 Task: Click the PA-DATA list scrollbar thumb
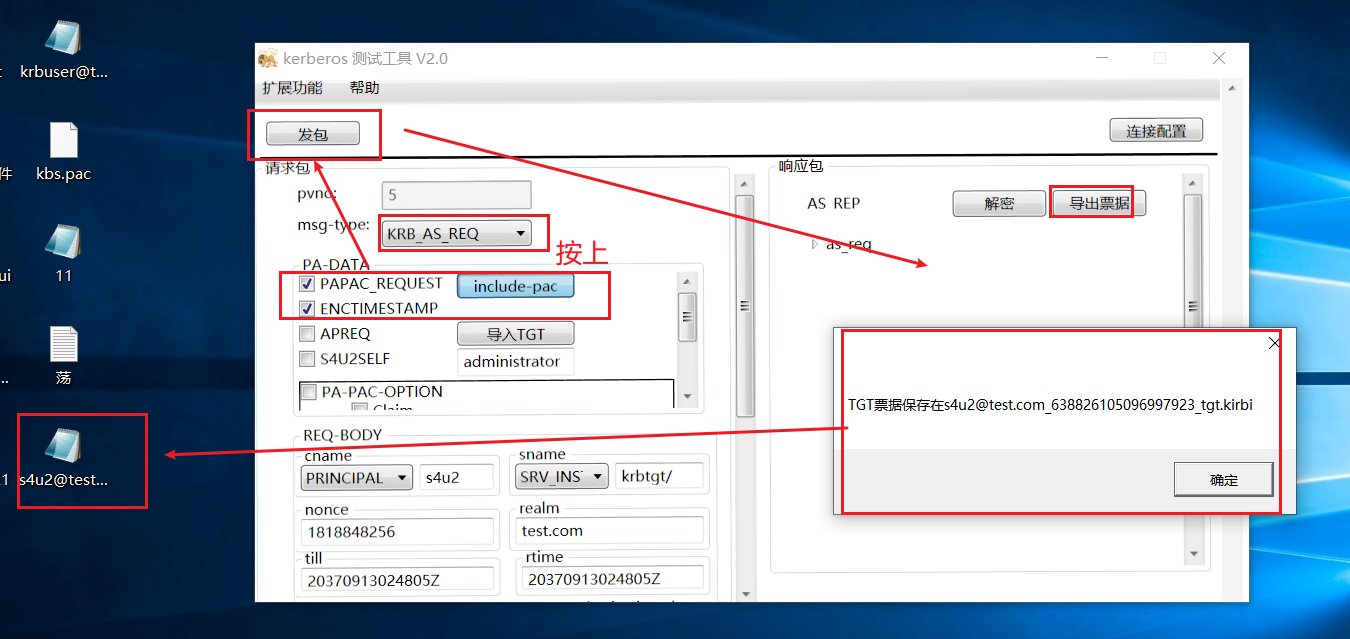pos(687,317)
